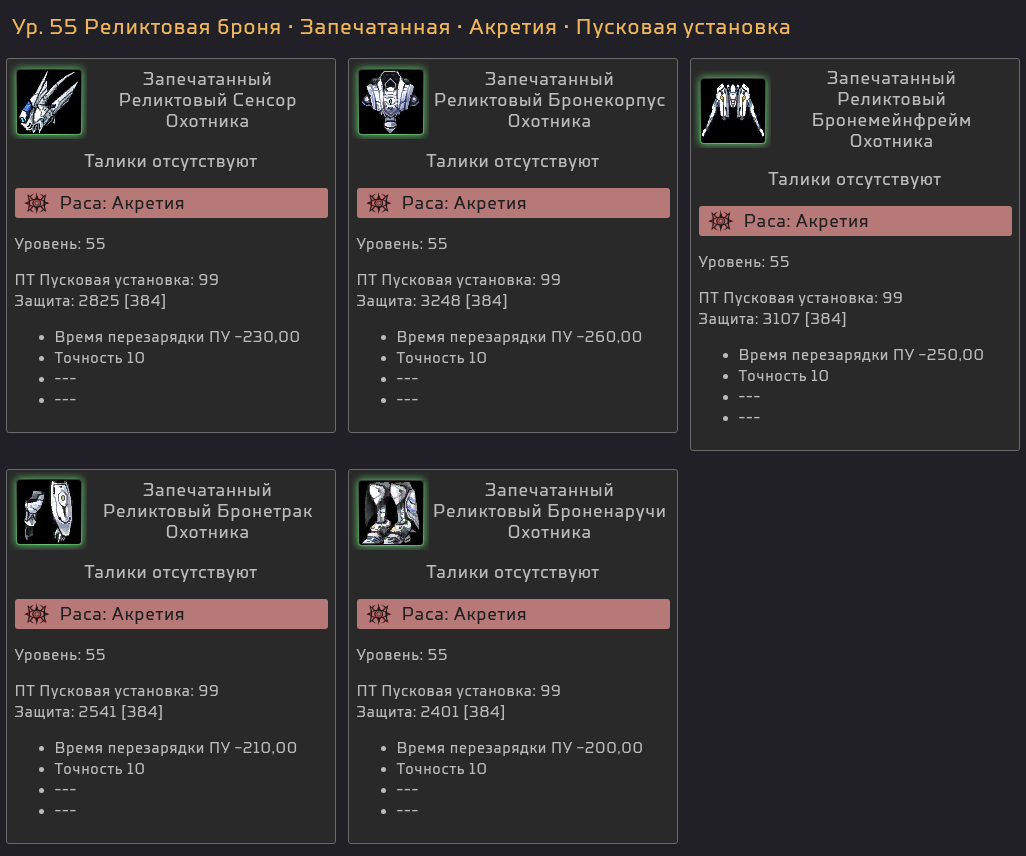Screen dimensions: 1026x856
Task: Click ПТ Пусковая установка: 99 in Сенсор card
Action: point(116,280)
